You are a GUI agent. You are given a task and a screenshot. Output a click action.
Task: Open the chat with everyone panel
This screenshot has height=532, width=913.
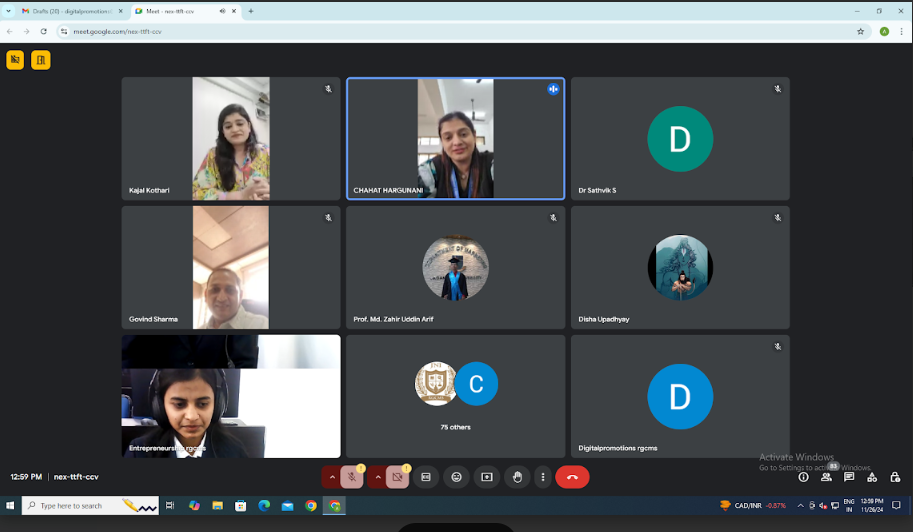coord(849,477)
